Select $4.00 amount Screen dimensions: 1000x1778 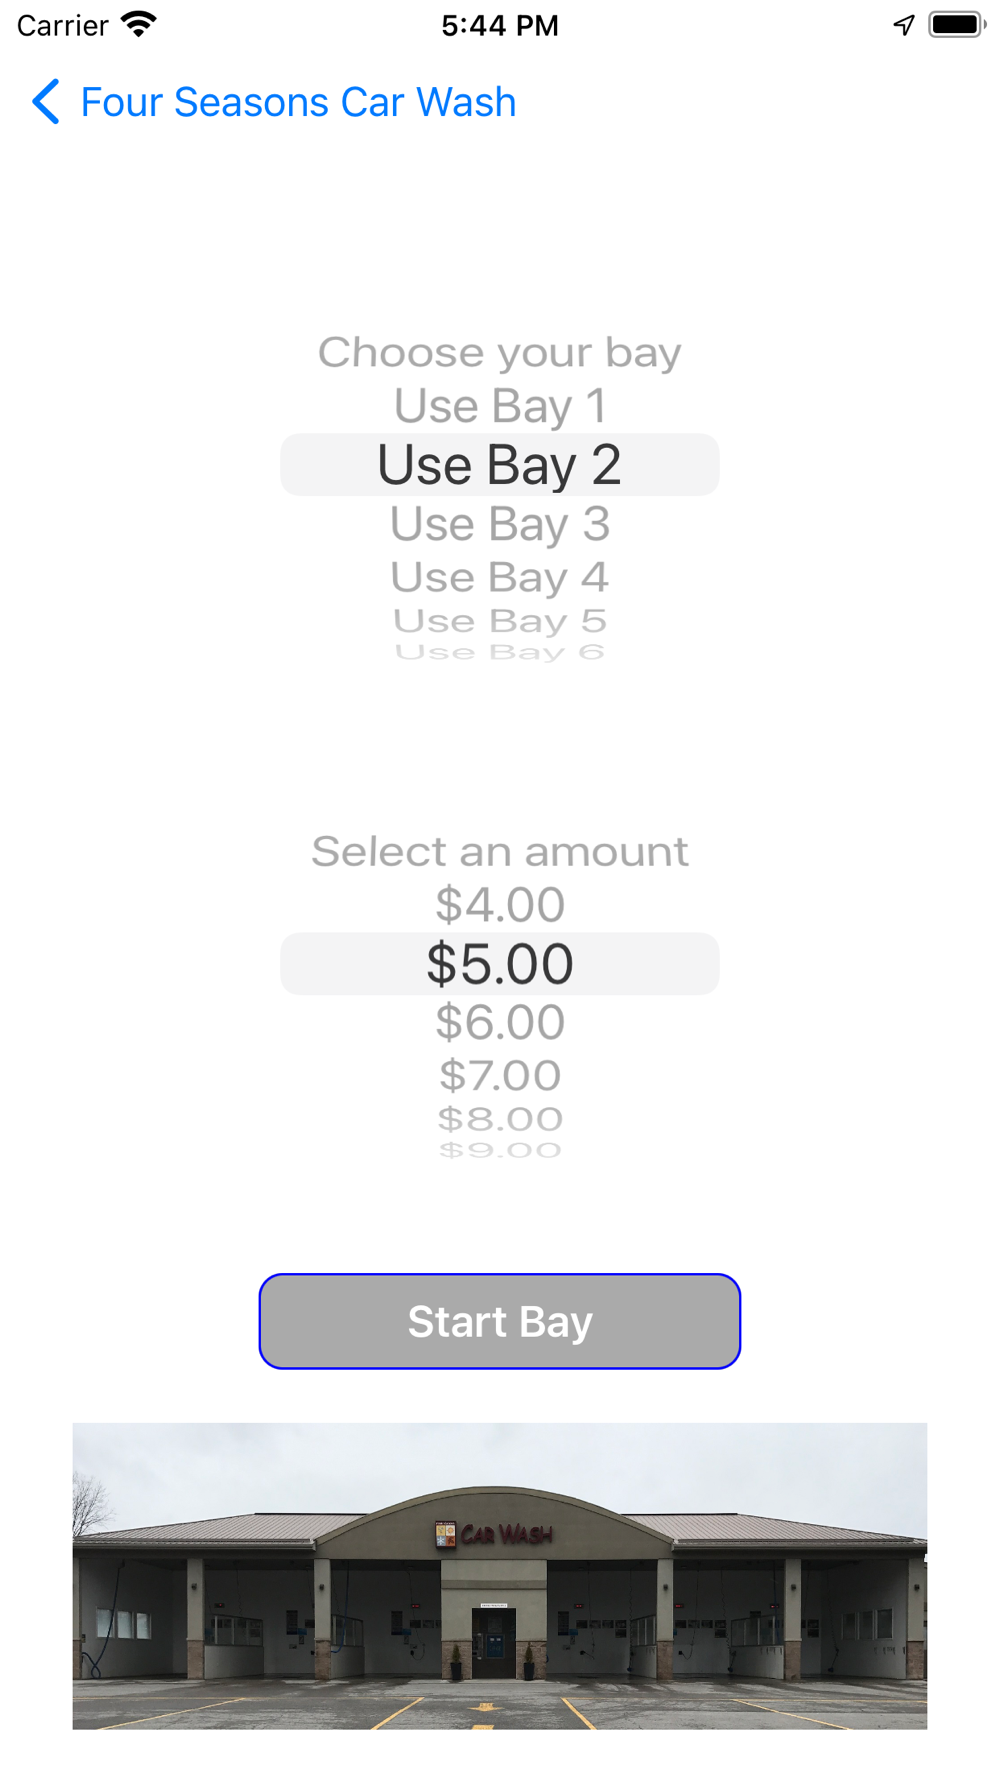coord(500,905)
